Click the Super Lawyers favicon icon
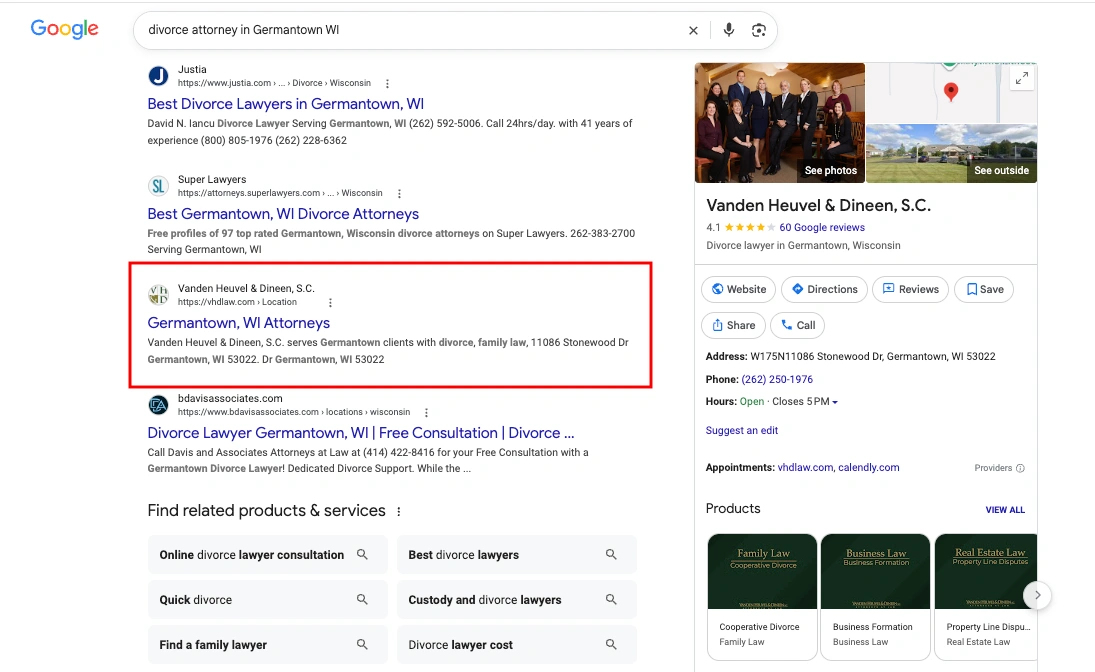Image resolution: width=1095 pixels, height=672 pixels. [159, 186]
